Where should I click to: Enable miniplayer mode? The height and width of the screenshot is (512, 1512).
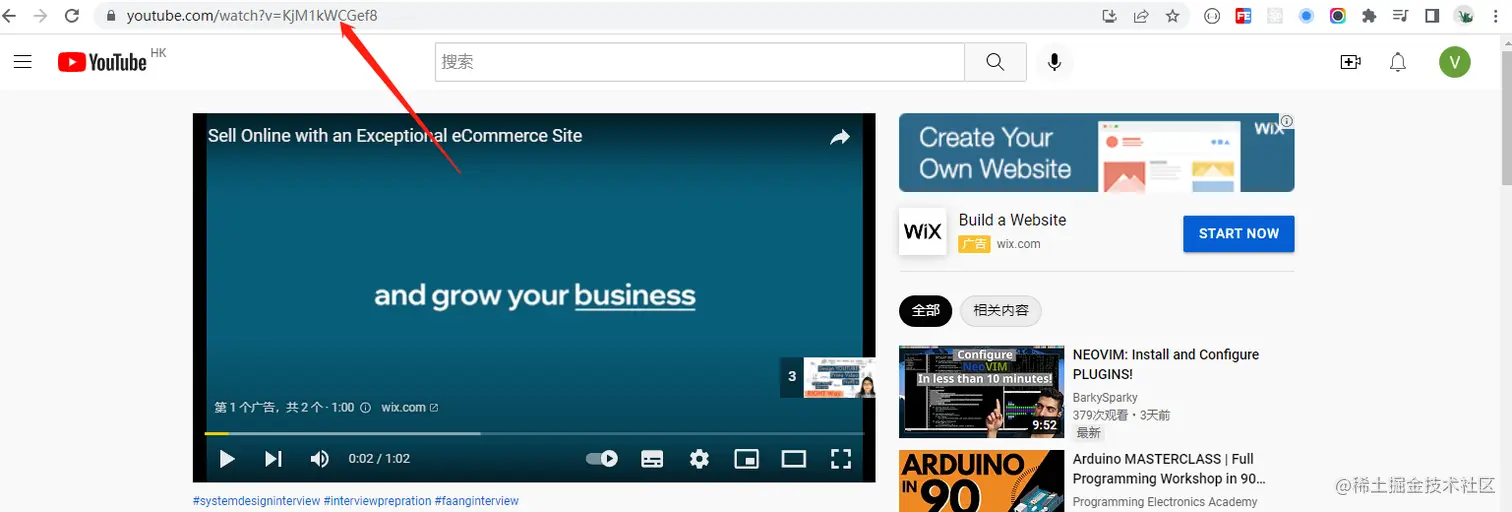coord(747,459)
